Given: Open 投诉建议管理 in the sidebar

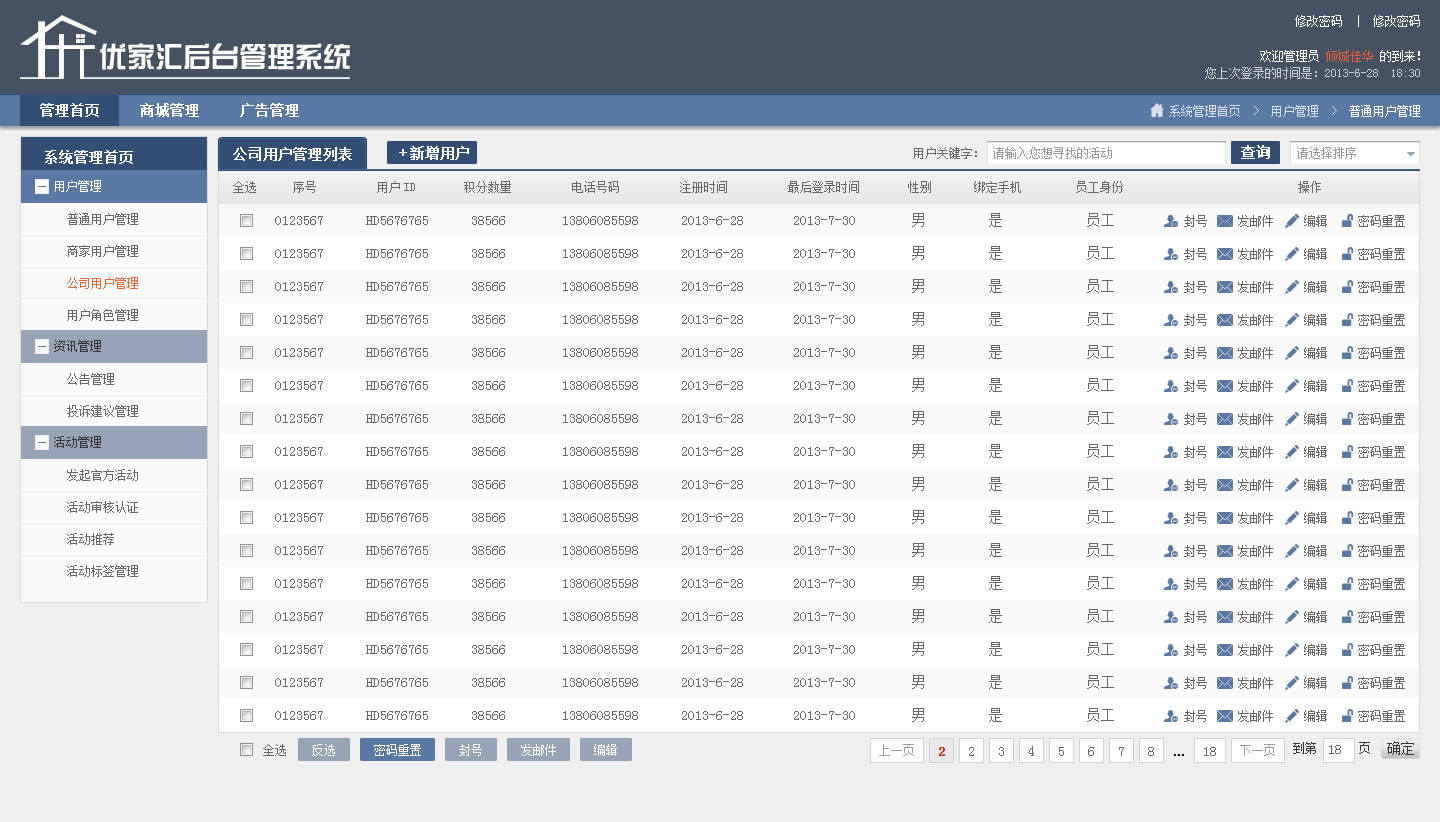Looking at the screenshot, I should pyautogui.click(x=103, y=411).
